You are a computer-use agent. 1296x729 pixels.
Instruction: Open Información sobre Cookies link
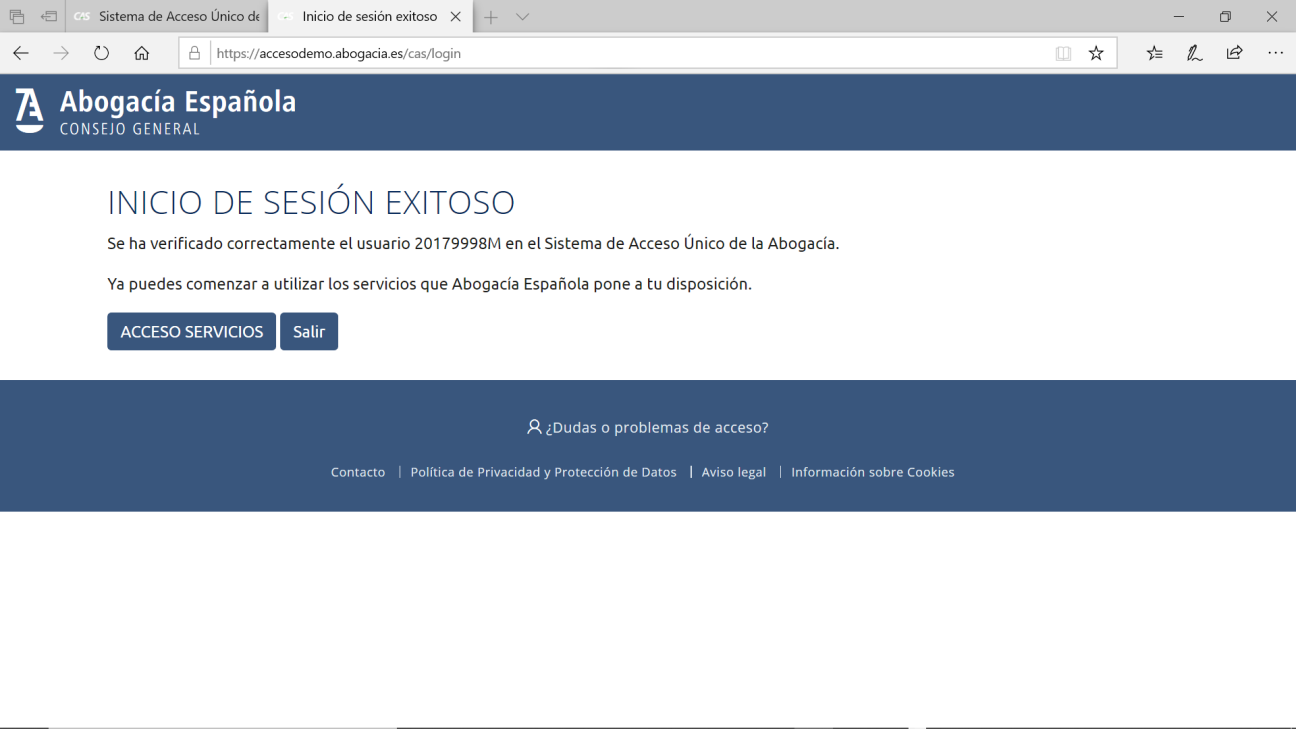pos(873,472)
